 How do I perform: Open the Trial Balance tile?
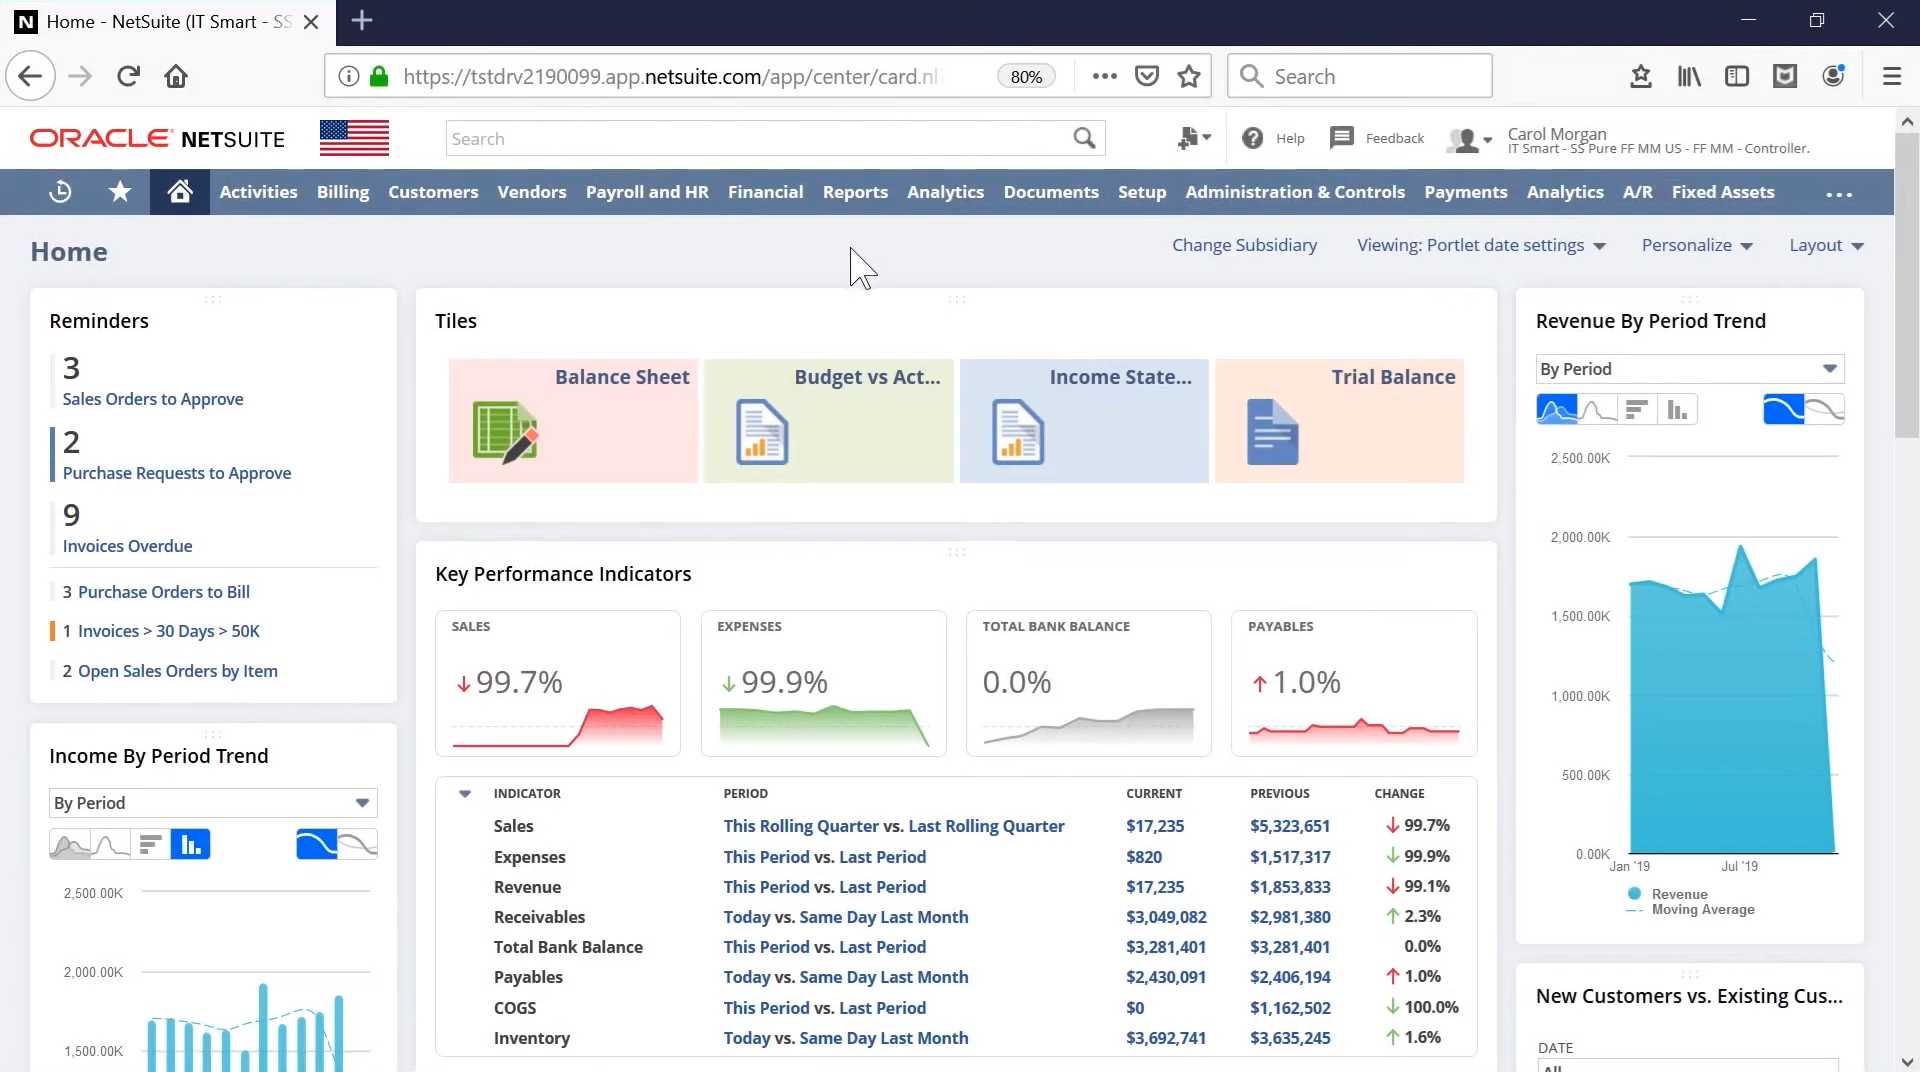pos(1339,421)
